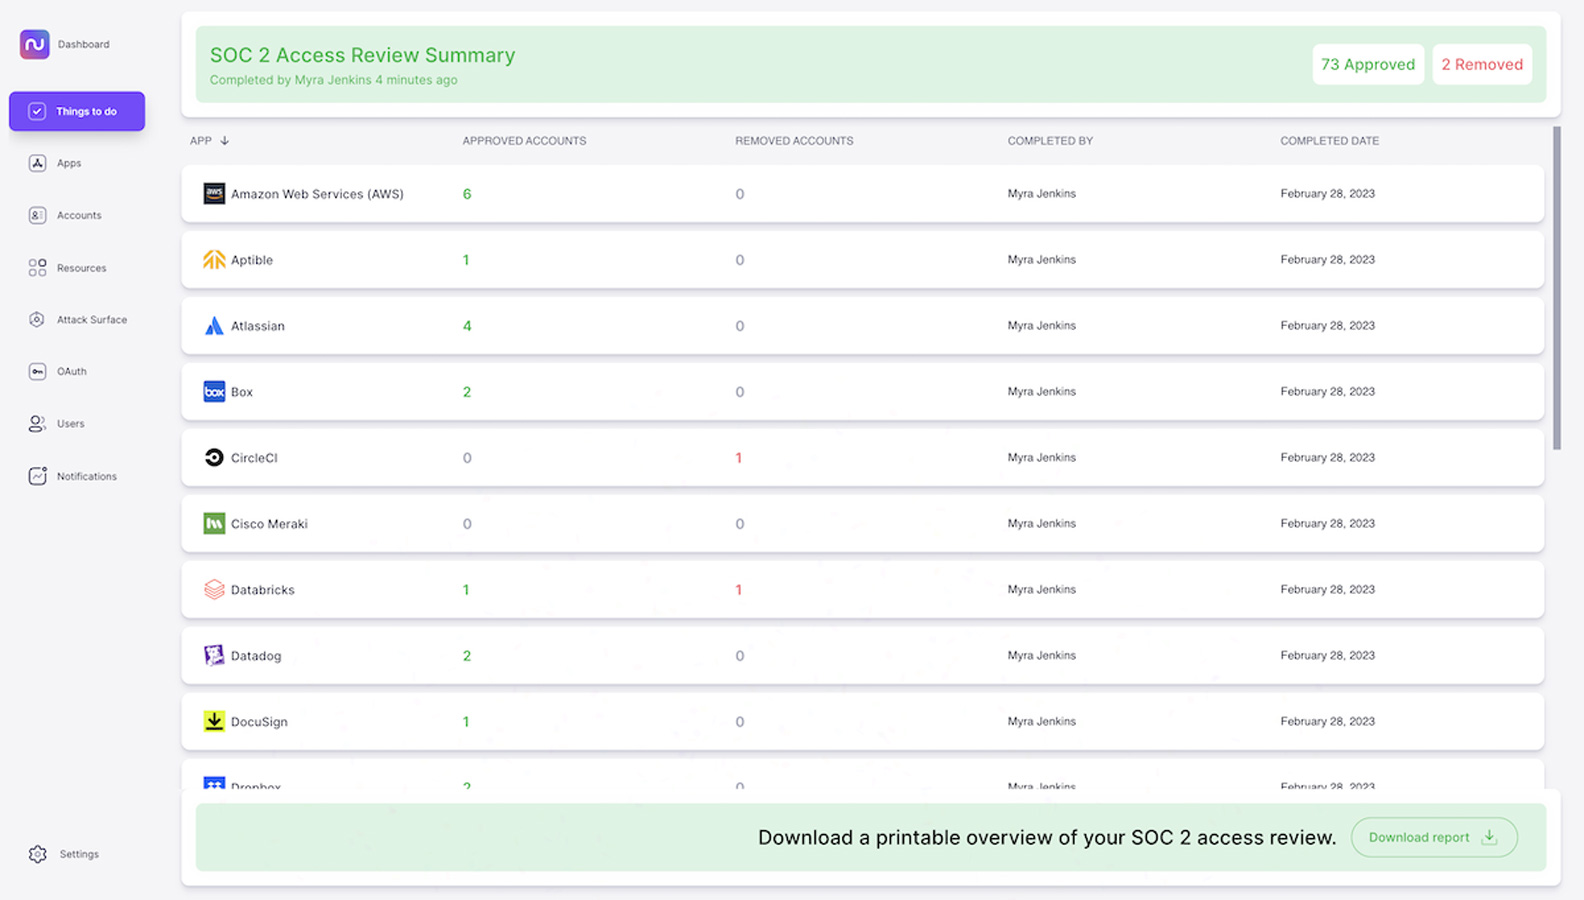
Task: Click Cisco Meraki approved count 0
Action: 467,524
